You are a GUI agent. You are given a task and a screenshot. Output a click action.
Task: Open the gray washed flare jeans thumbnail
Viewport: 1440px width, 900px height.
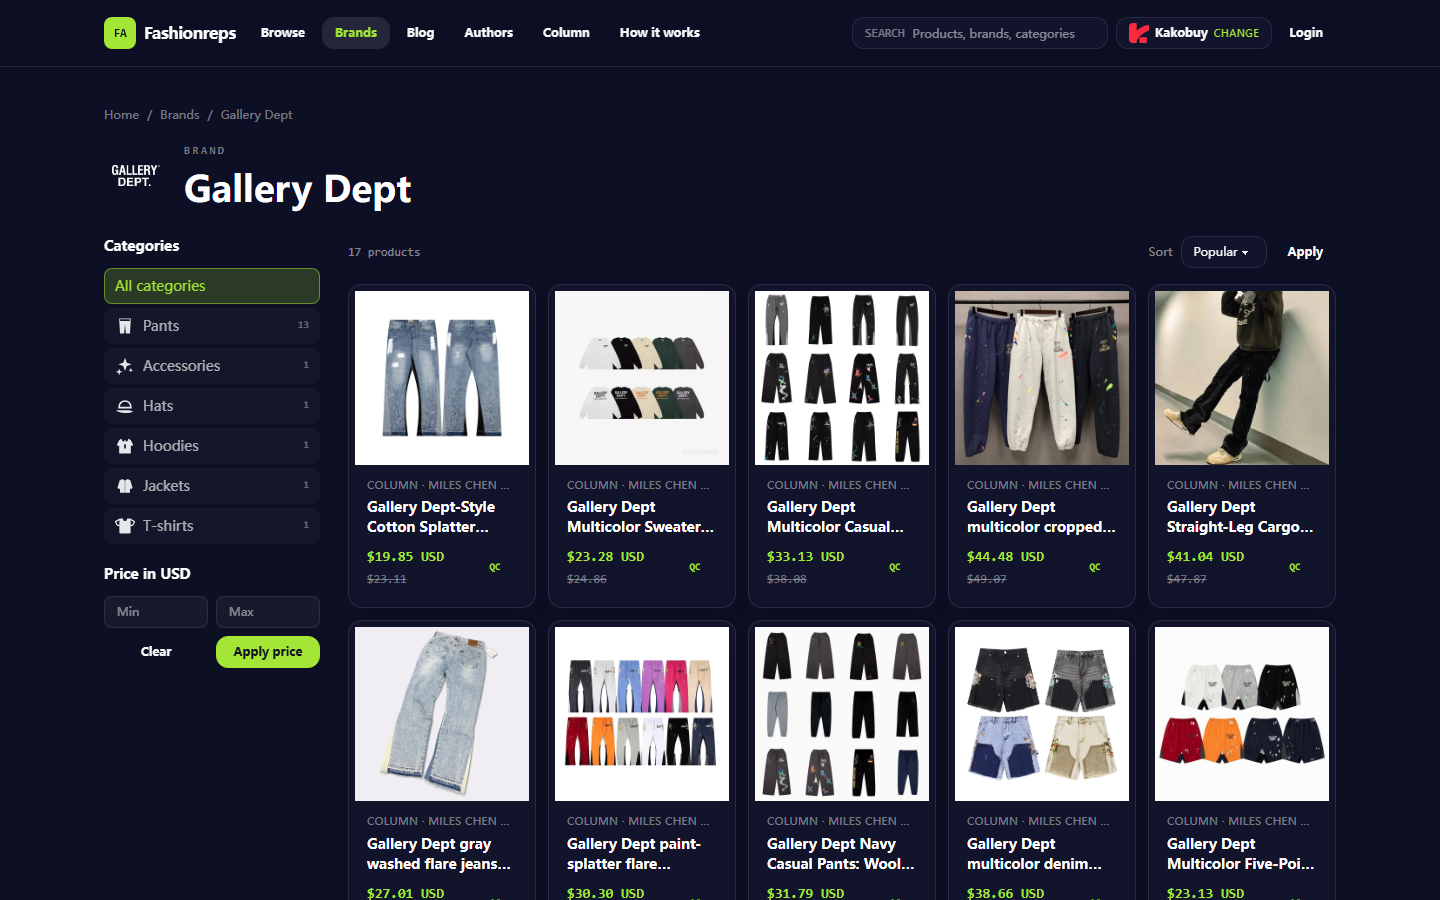pyautogui.click(x=442, y=714)
